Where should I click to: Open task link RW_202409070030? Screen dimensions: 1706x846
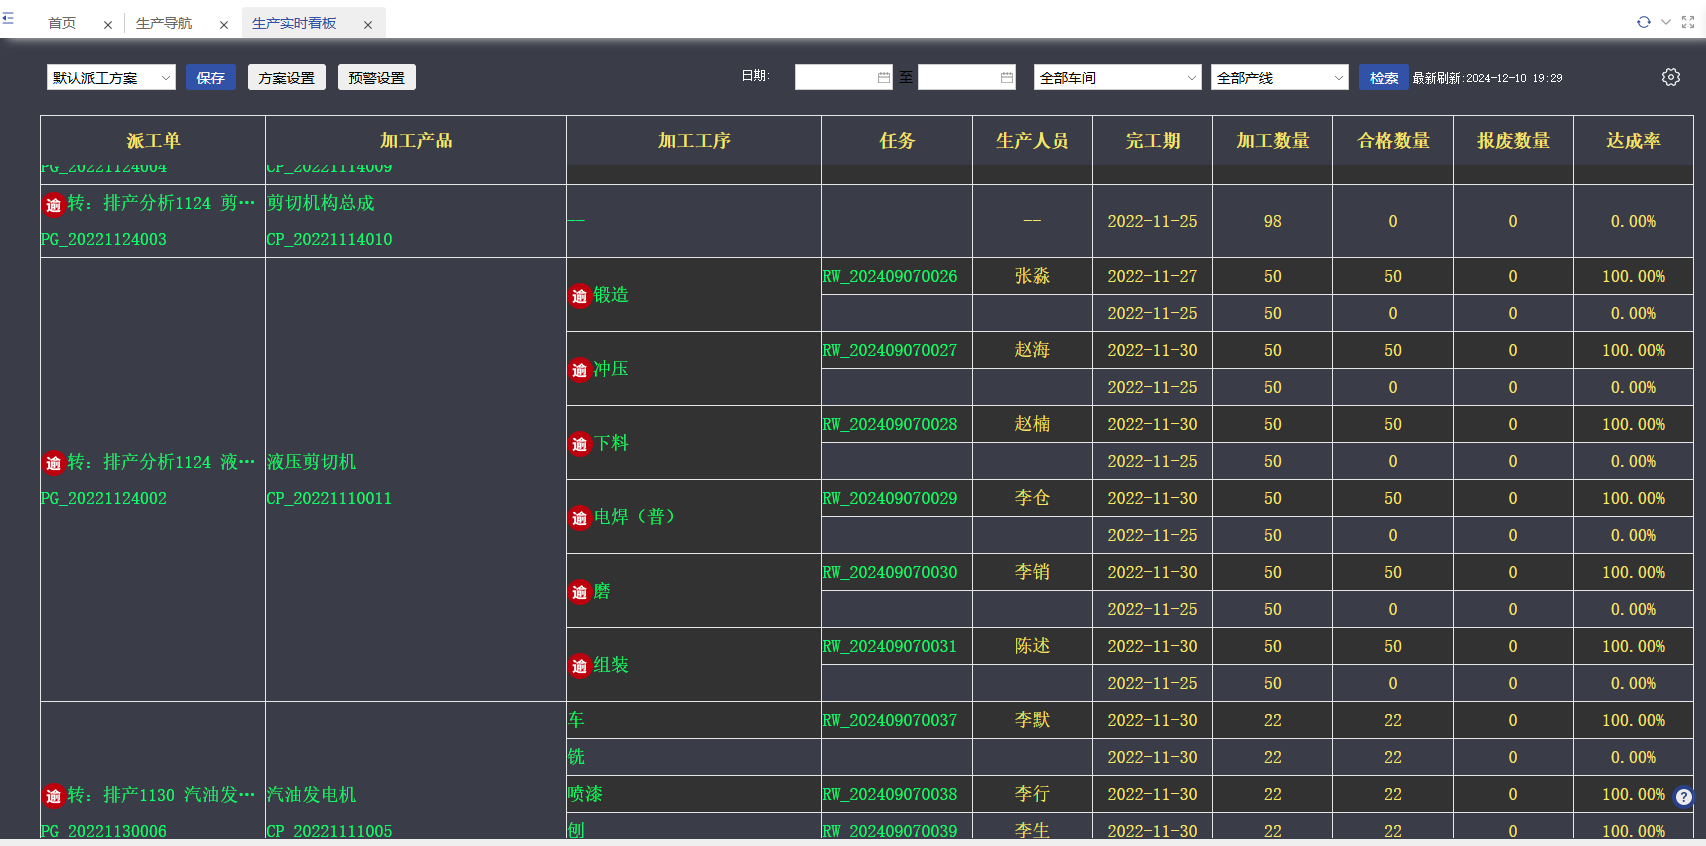pos(890,572)
